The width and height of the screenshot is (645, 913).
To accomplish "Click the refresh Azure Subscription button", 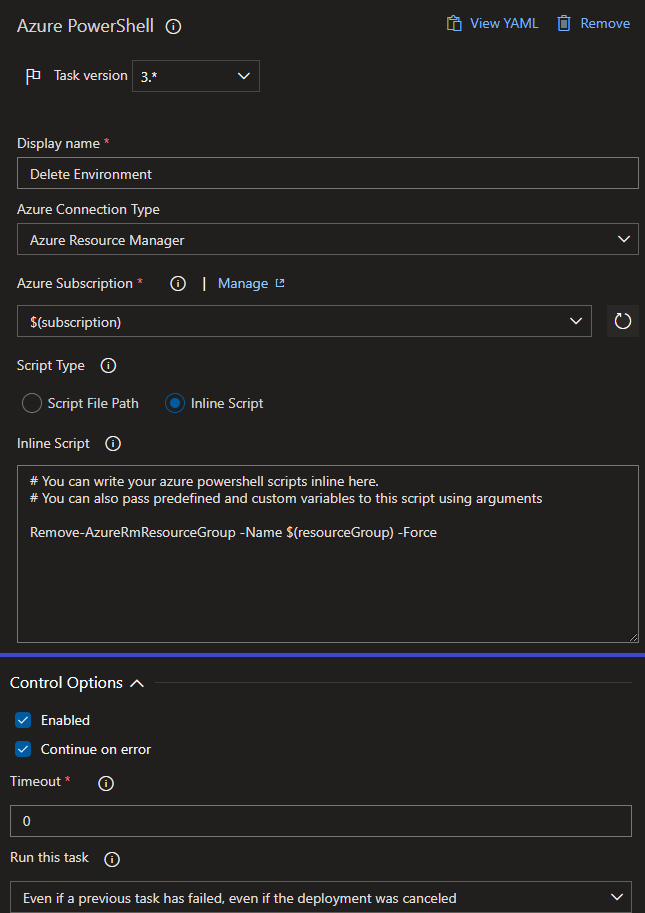I will coord(623,321).
